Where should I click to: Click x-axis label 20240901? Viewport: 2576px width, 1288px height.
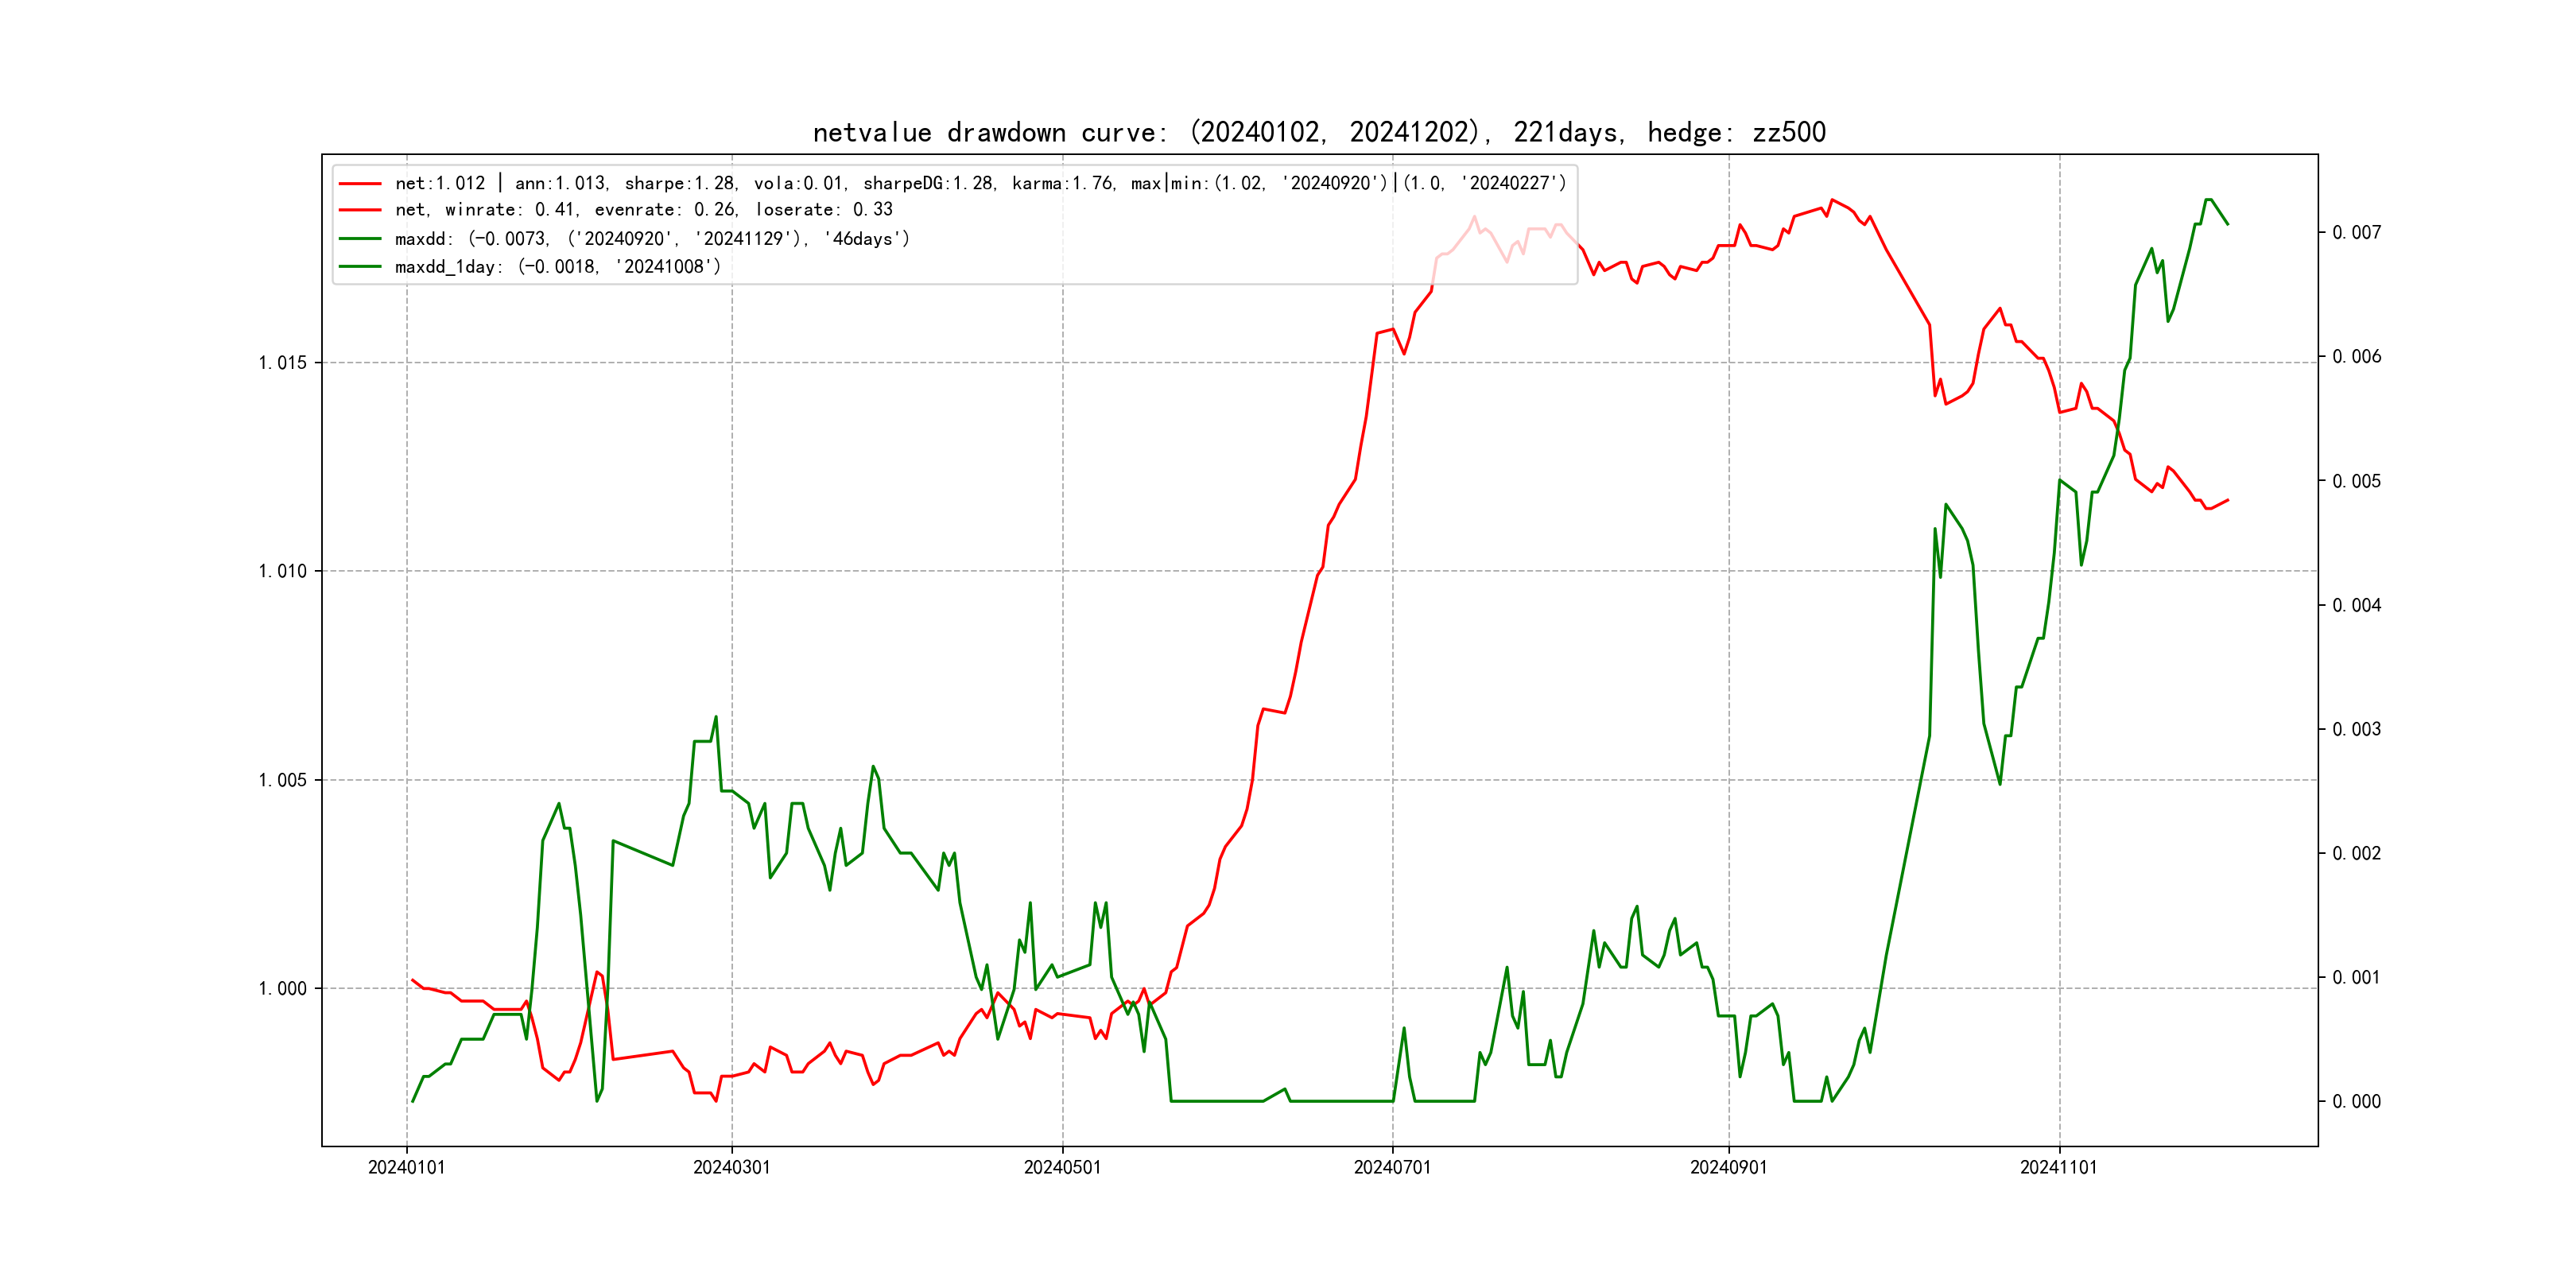pos(1728,1167)
